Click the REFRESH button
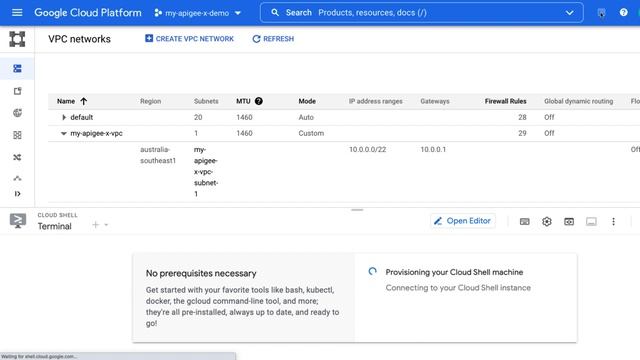Viewport: 640px width, 360px height. coord(273,39)
